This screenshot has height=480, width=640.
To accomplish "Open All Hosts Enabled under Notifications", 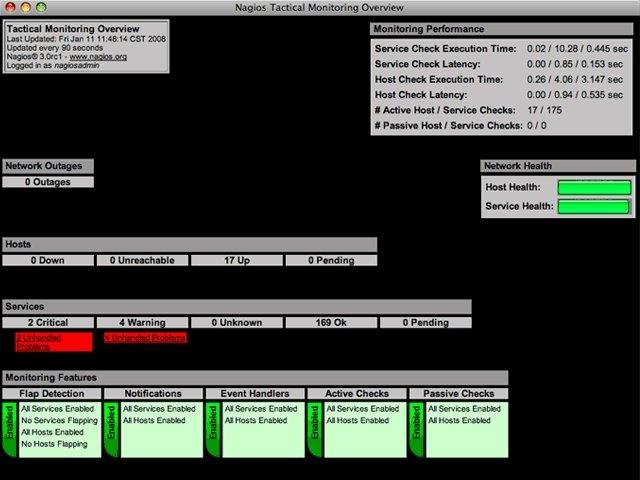I will point(154,420).
